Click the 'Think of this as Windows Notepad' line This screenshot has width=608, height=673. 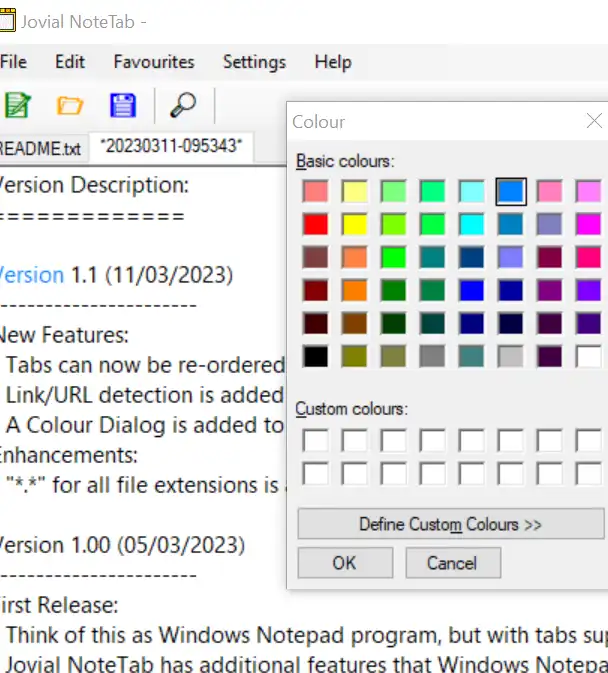(306, 636)
